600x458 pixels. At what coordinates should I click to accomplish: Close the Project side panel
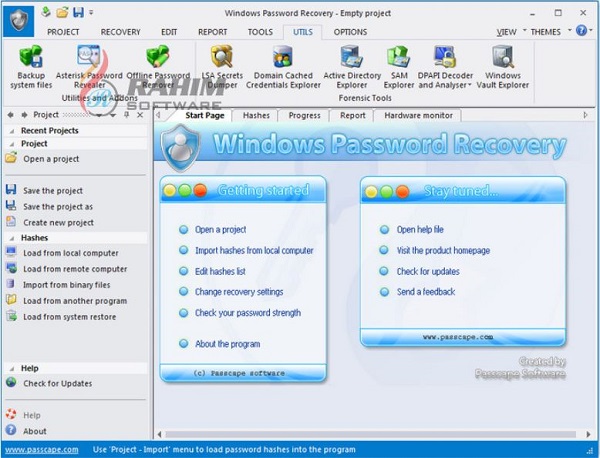tap(140, 115)
